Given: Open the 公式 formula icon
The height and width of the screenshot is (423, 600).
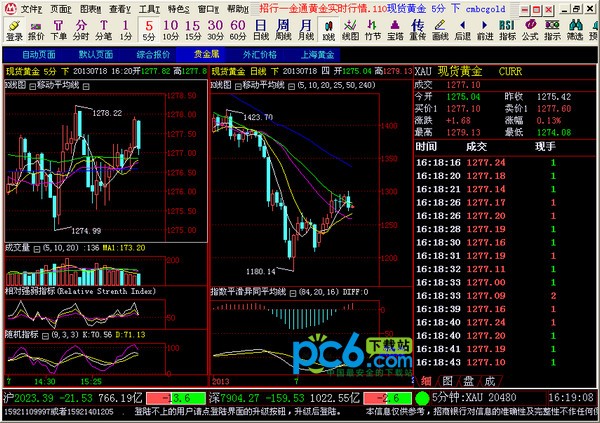Looking at the screenshot, I should coord(530,30).
